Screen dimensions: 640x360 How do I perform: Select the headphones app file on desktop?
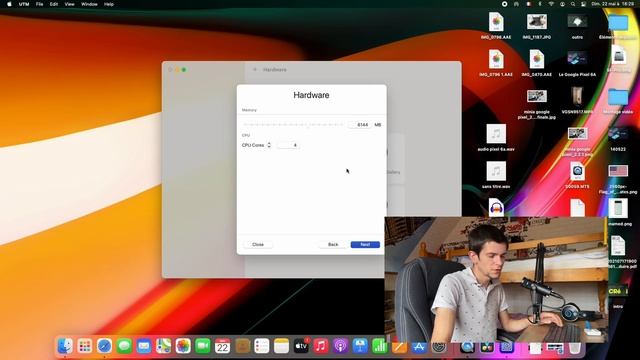[x=496, y=207]
